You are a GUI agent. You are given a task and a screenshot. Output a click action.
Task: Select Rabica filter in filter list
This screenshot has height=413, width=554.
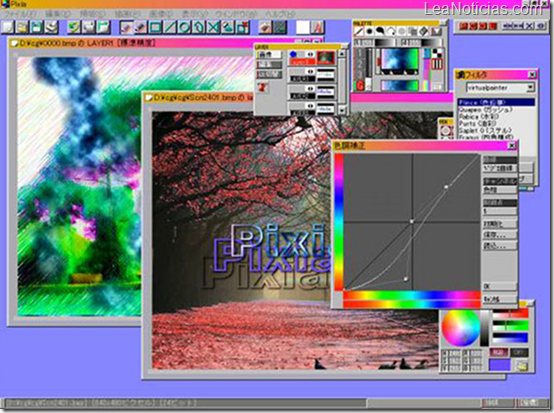(x=496, y=117)
